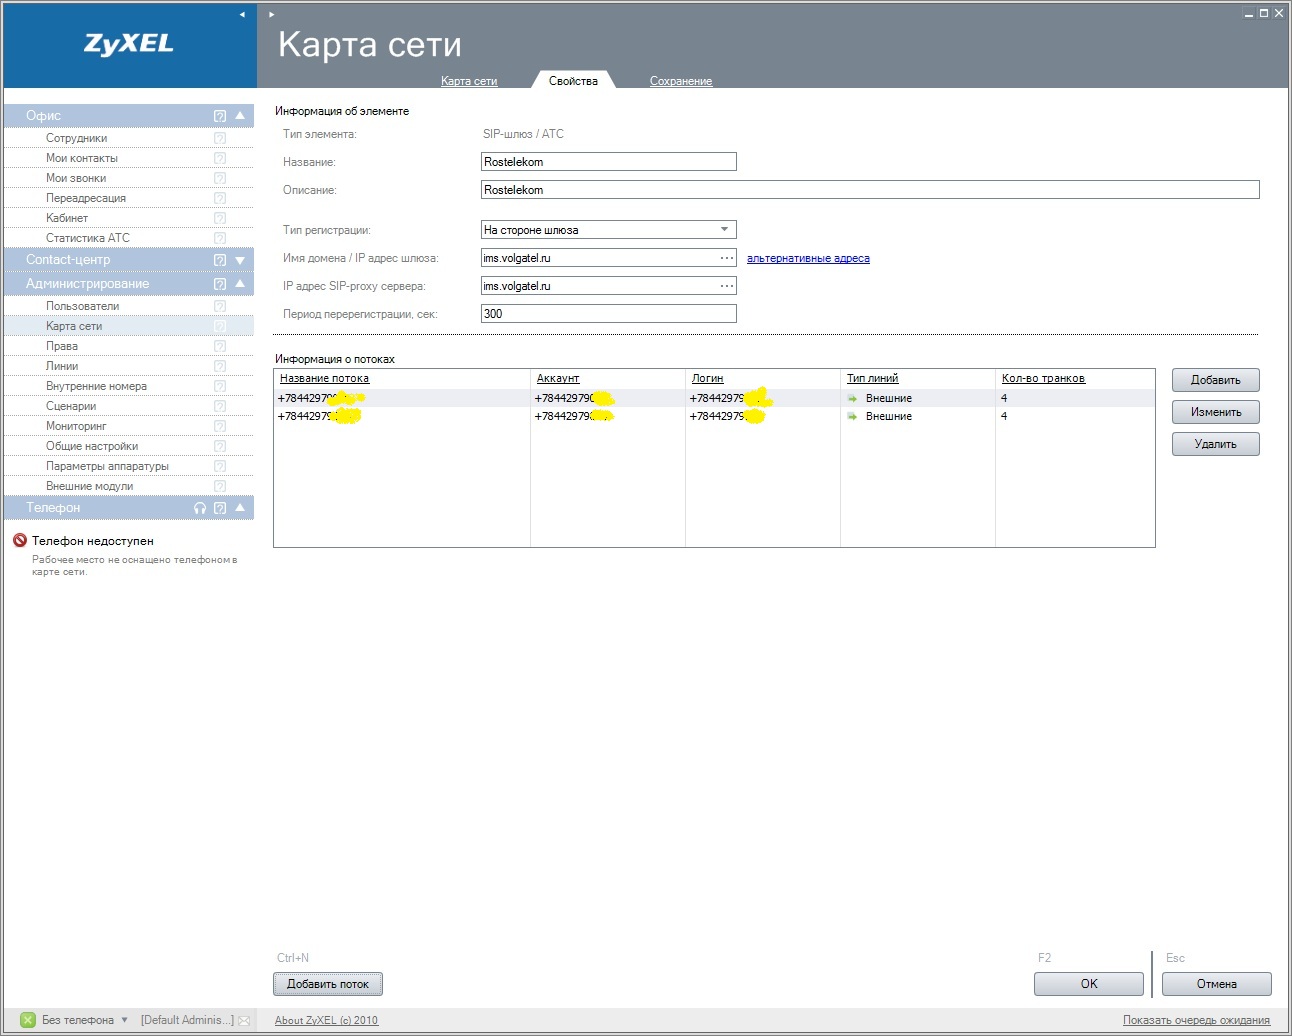The height and width of the screenshot is (1036, 1292).
Task: Click the Добавить поток button
Action: coord(328,984)
